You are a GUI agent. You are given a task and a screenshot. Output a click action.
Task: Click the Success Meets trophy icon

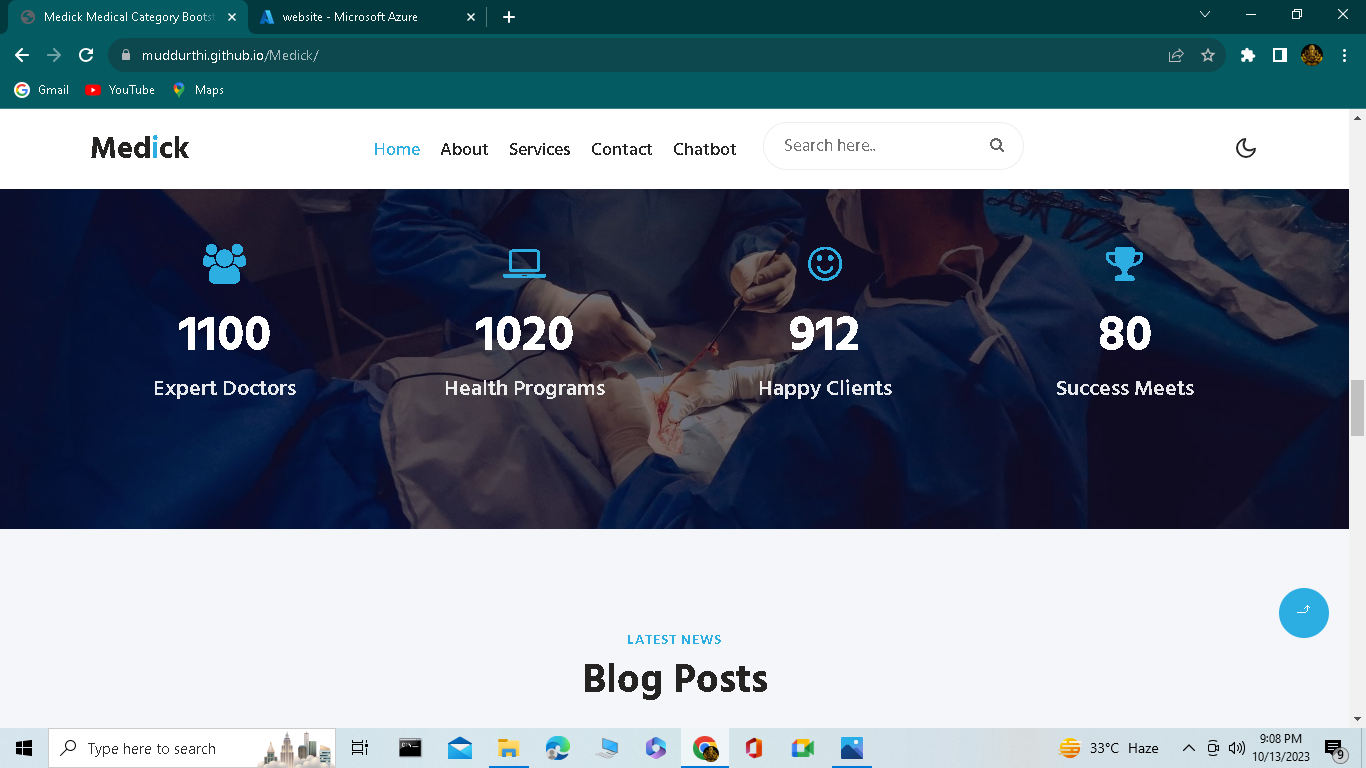pyautogui.click(x=1124, y=263)
